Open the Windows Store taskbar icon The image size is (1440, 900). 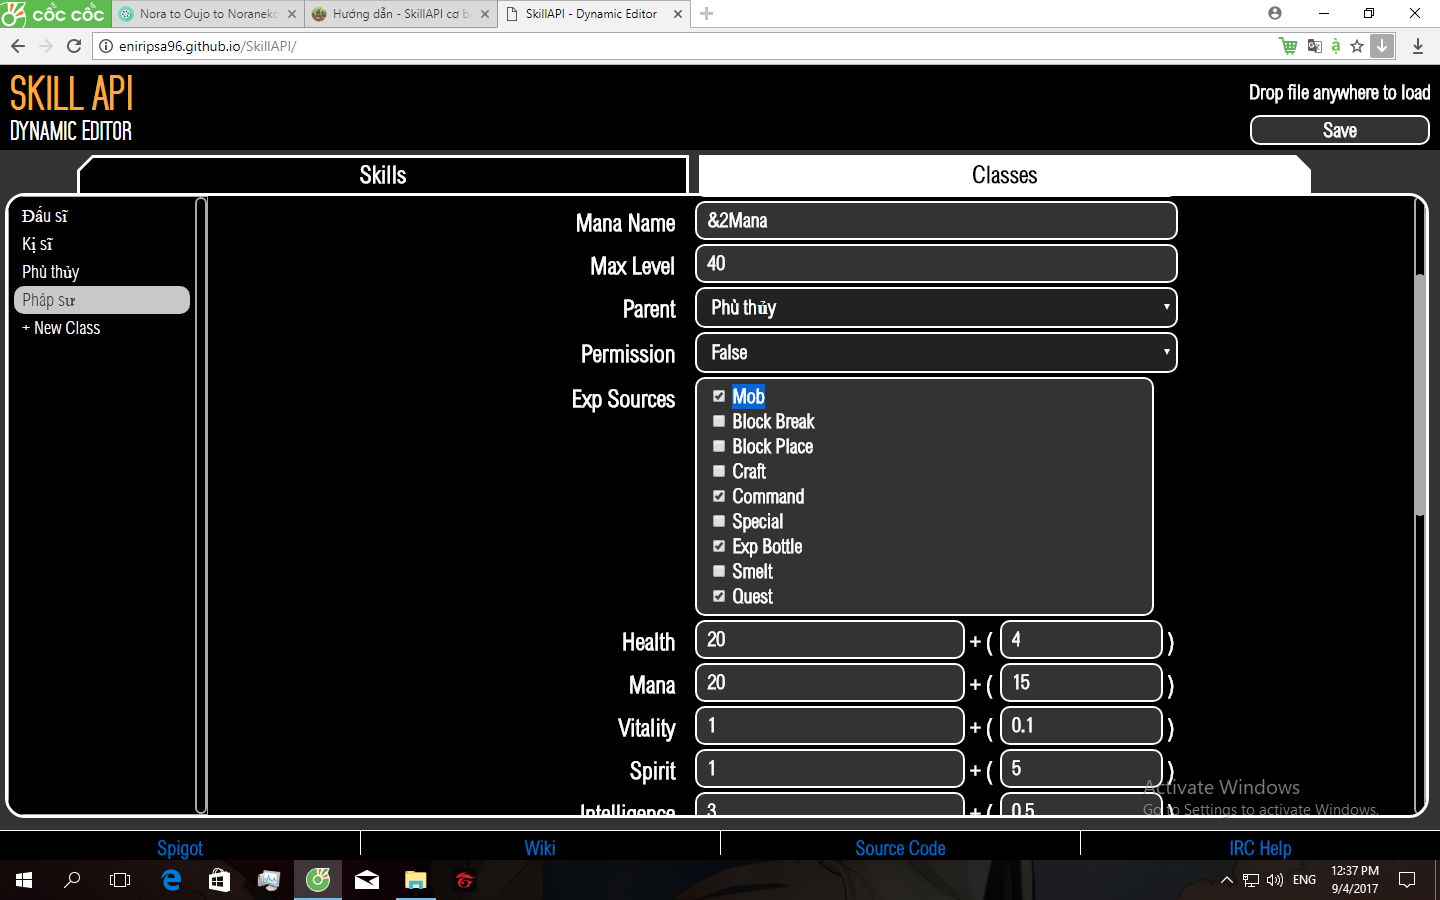(219, 880)
